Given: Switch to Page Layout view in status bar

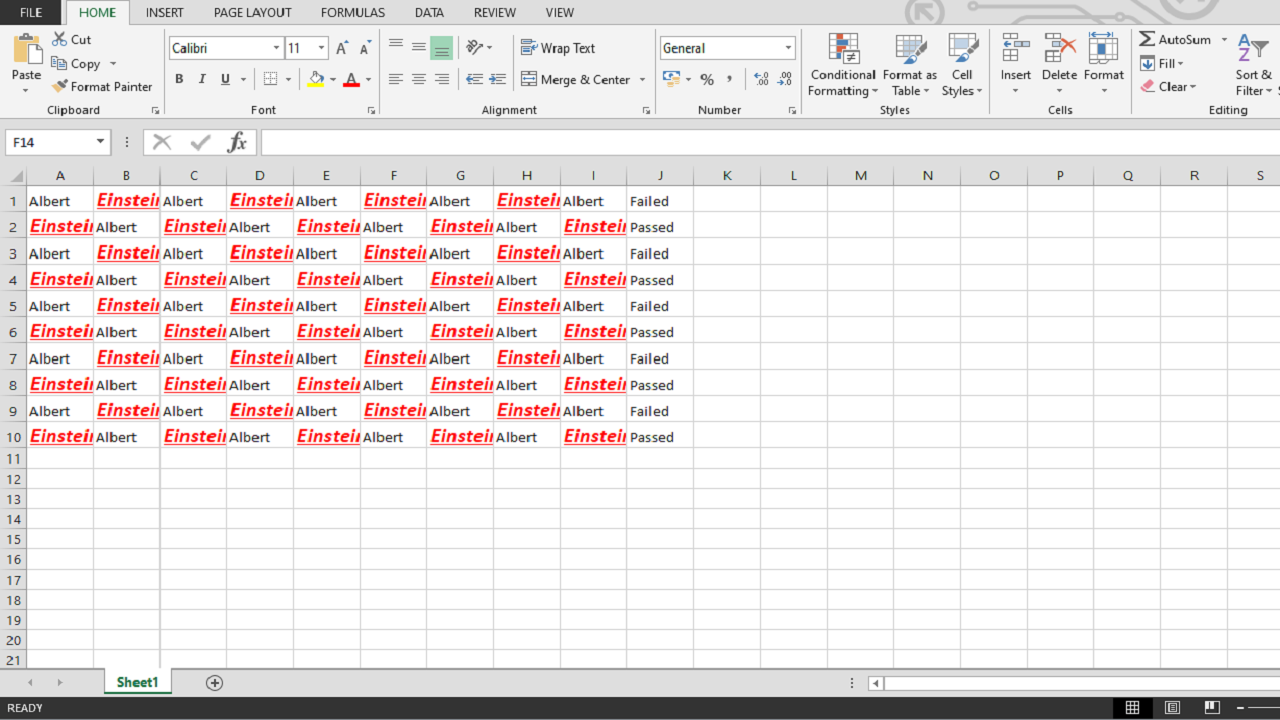Looking at the screenshot, I should coord(1172,708).
